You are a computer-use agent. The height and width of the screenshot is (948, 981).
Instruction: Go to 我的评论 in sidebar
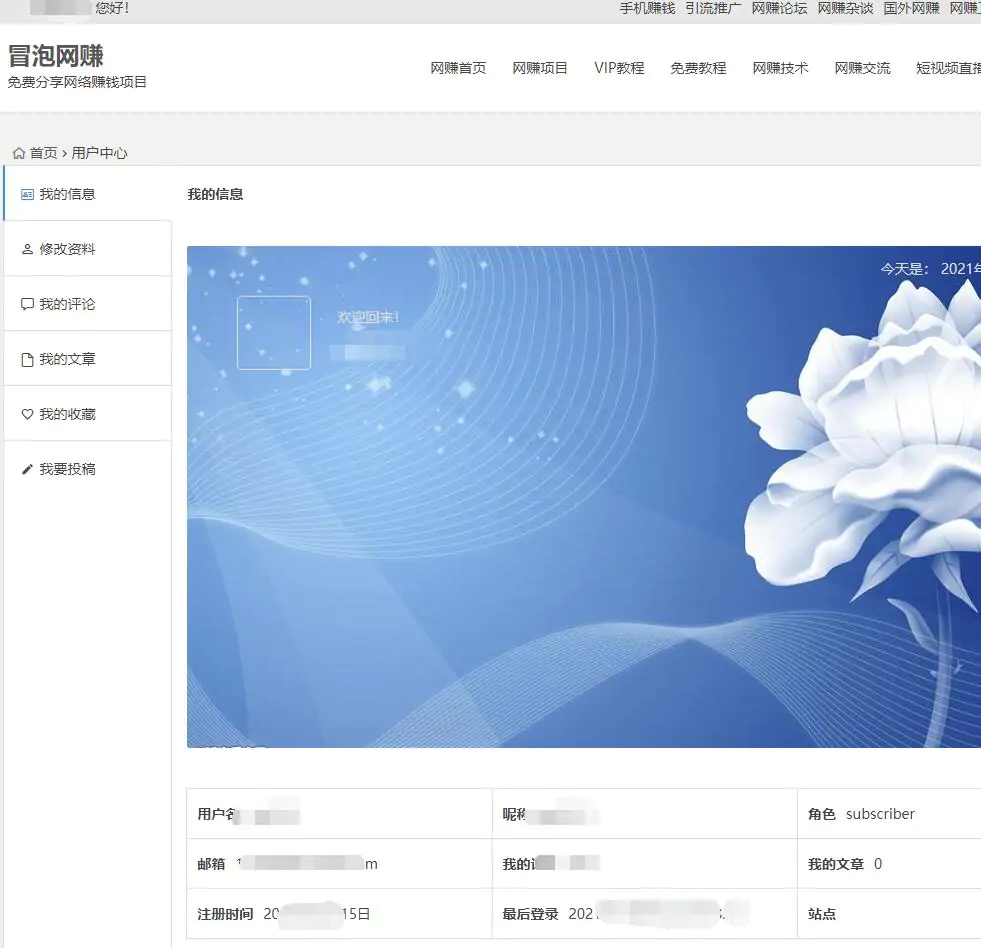point(88,304)
